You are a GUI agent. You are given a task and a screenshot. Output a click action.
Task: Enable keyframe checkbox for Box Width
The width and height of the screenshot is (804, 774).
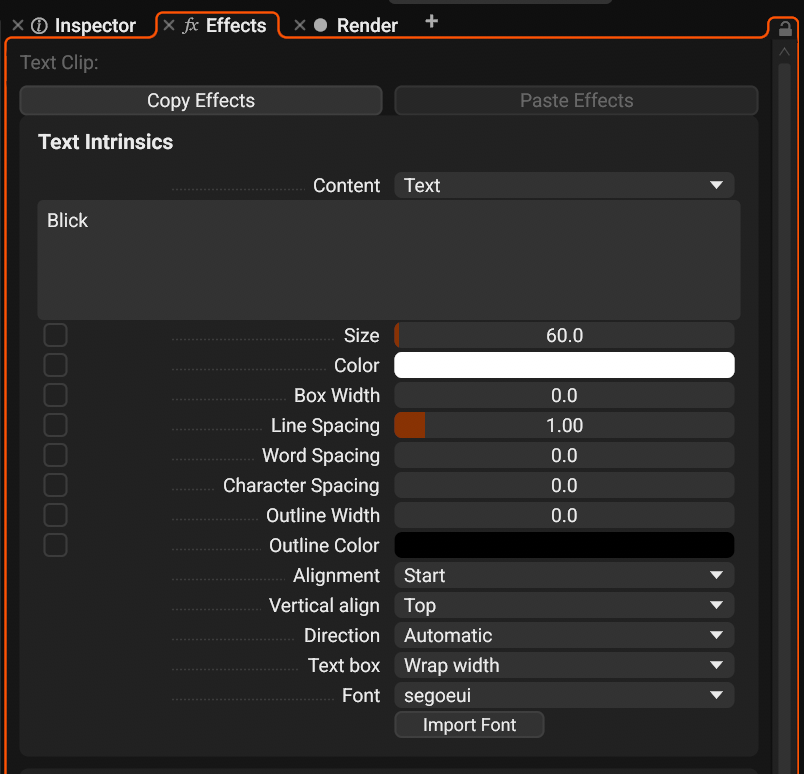click(55, 395)
